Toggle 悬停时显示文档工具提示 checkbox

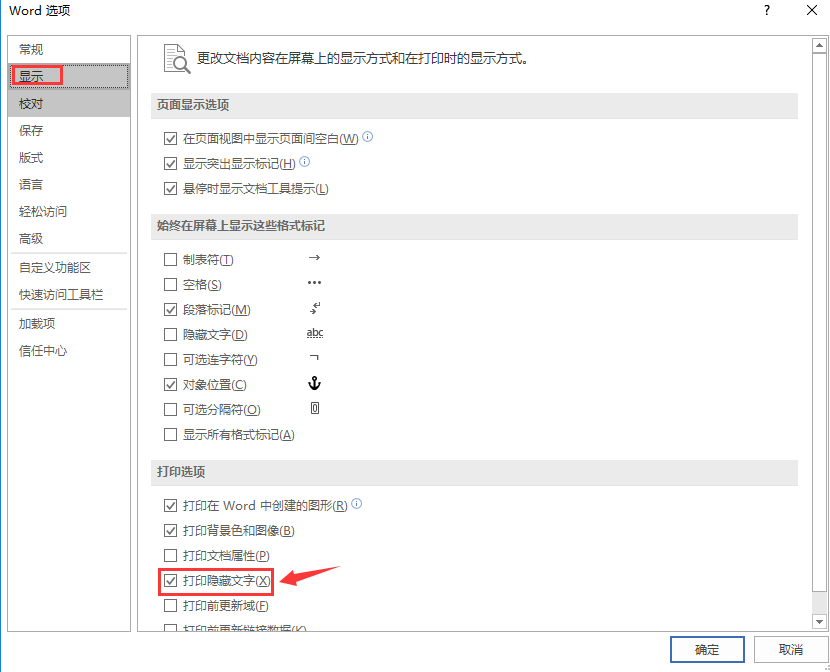click(x=170, y=189)
